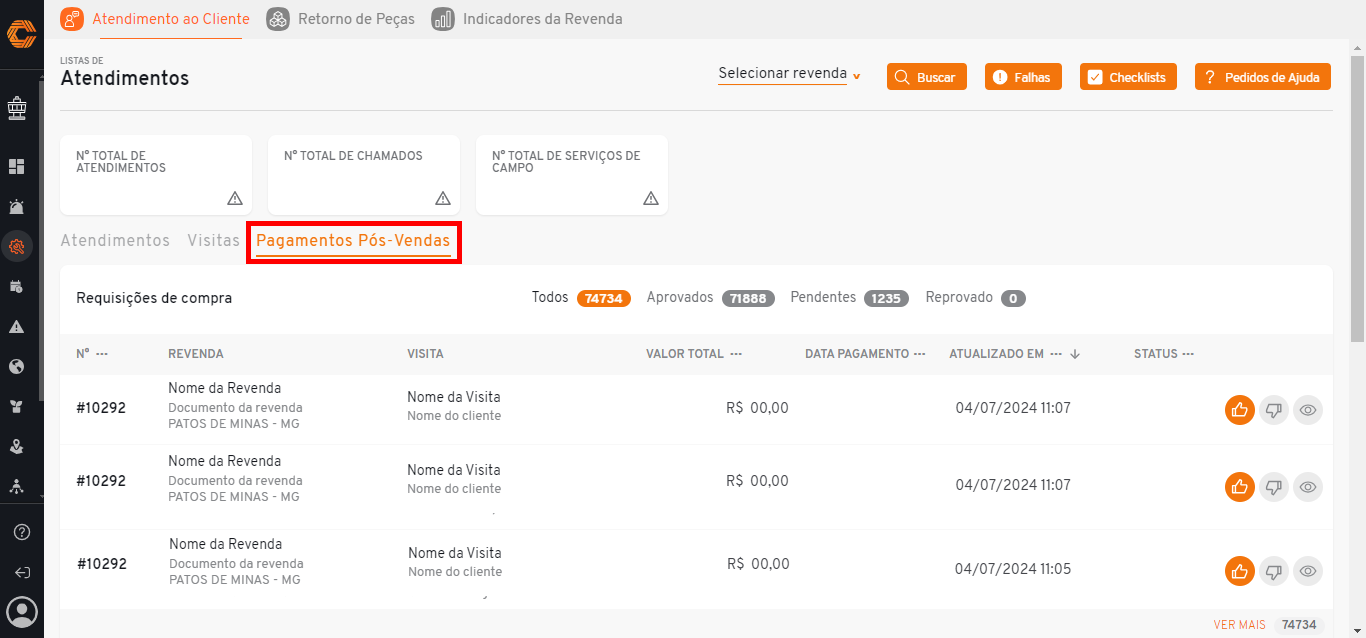Approve the request updated at 11:05

point(1240,572)
